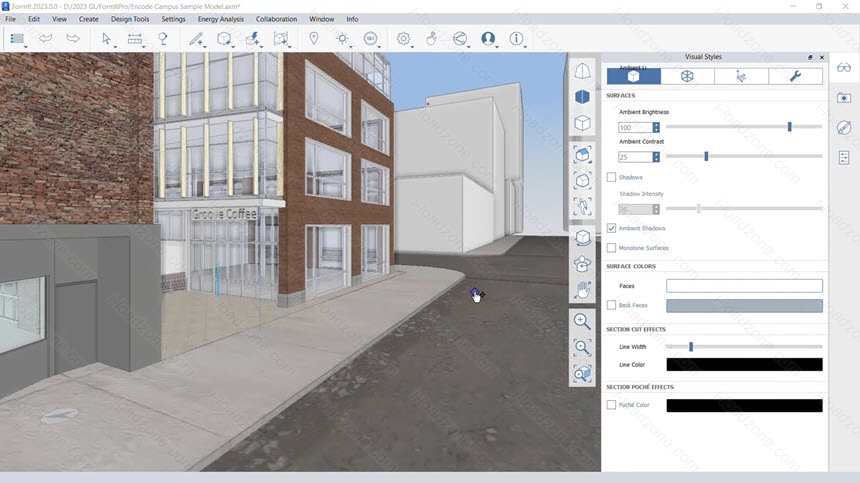Image resolution: width=860 pixels, height=483 pixels.
Task: Open the Line Color black swatch
Action: click(744, 365)
